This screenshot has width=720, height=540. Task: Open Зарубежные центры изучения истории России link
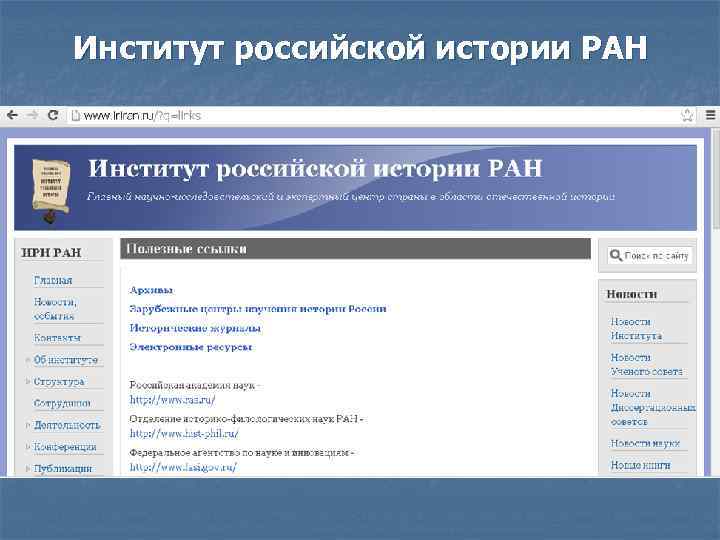click(x=258, y=309)
